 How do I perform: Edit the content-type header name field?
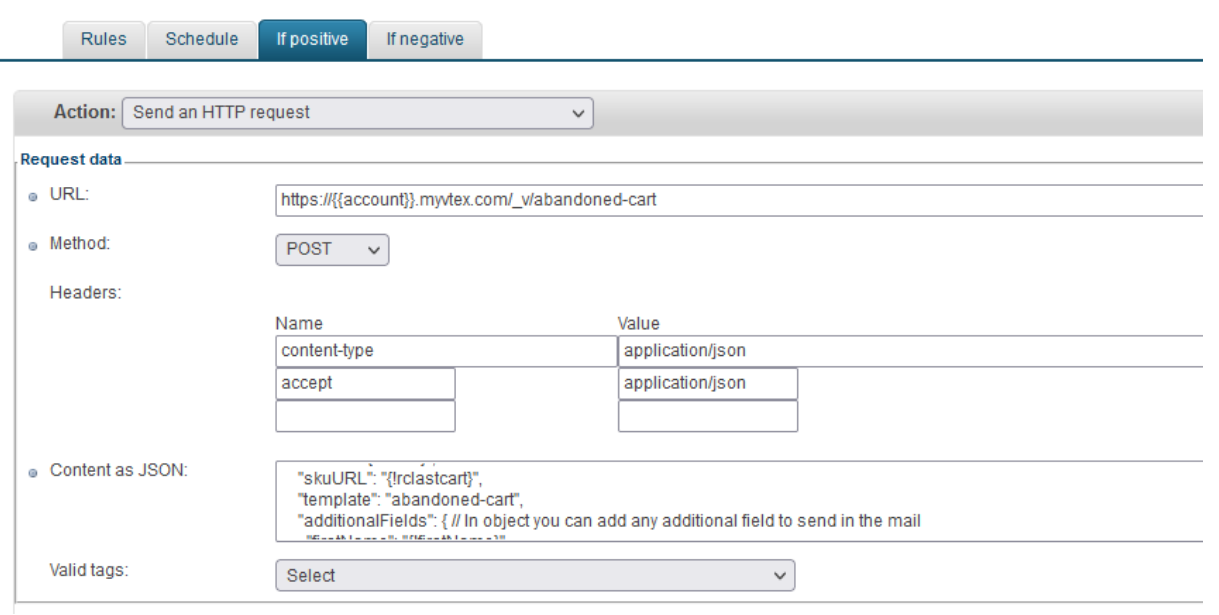(446, 351)
